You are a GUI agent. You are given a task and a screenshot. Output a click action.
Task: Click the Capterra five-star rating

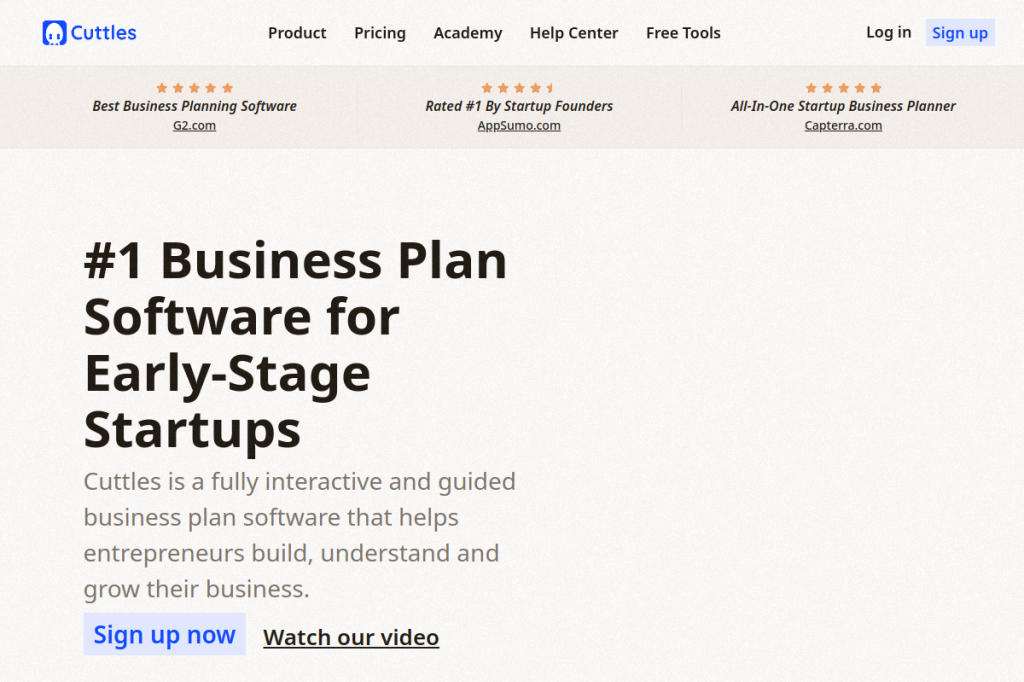(843, 88)
